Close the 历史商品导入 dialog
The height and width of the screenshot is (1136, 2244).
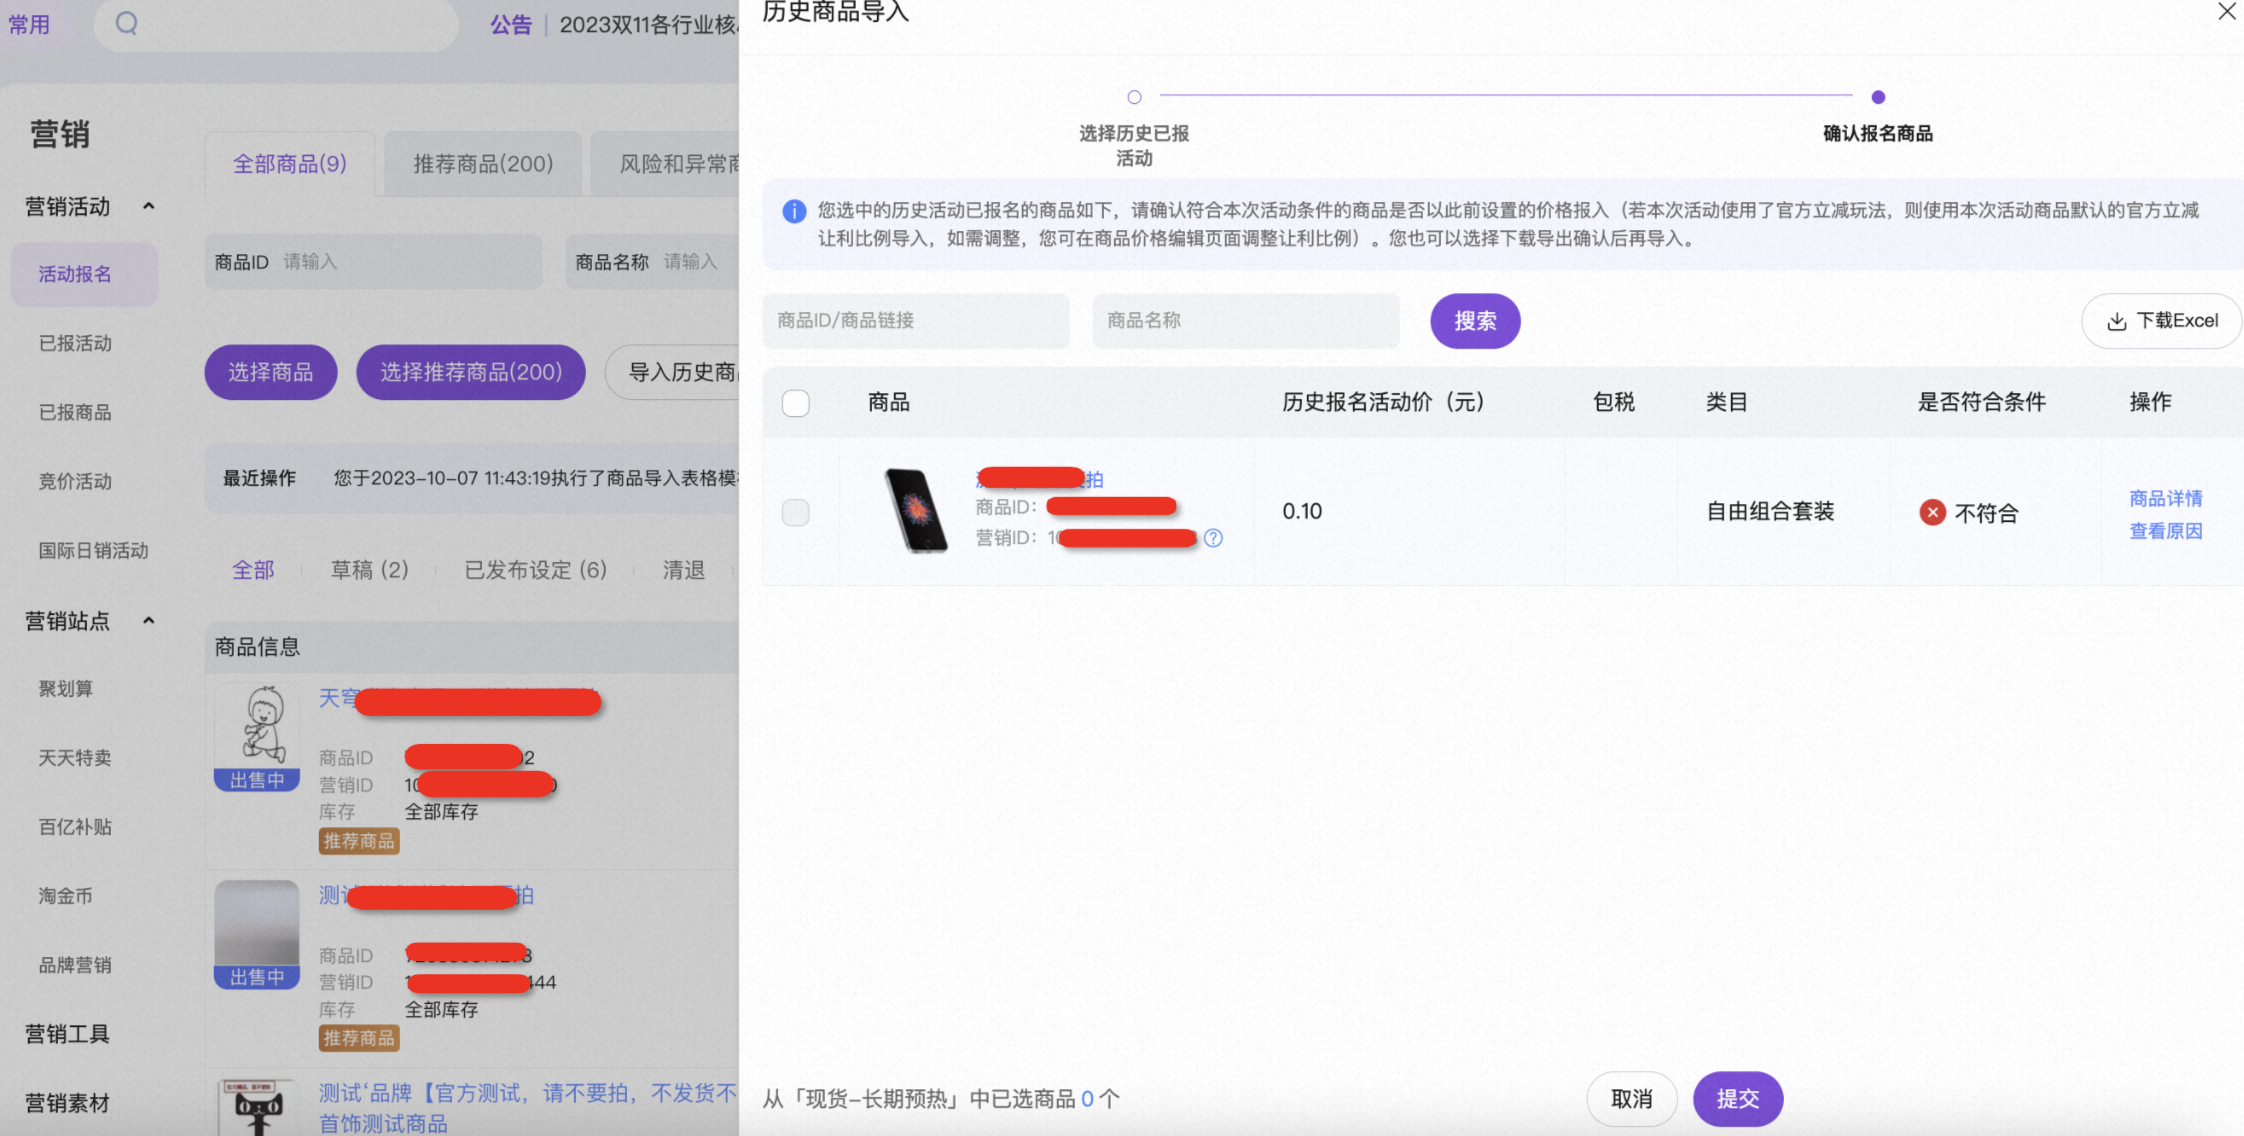pos(2226,12)
